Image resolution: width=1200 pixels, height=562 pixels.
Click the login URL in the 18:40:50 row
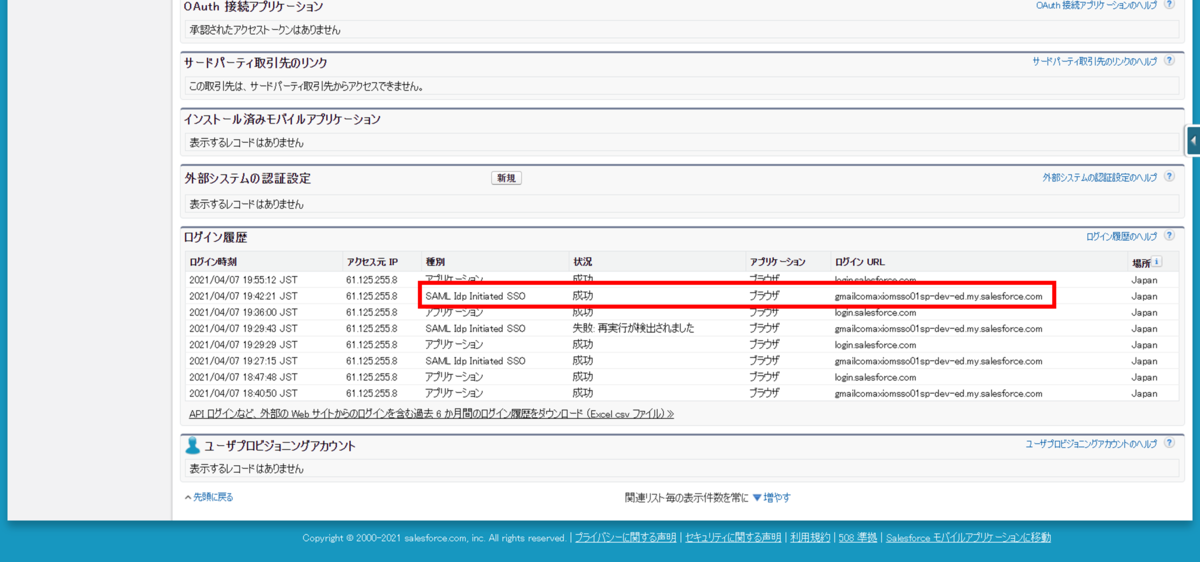point(939,393)
